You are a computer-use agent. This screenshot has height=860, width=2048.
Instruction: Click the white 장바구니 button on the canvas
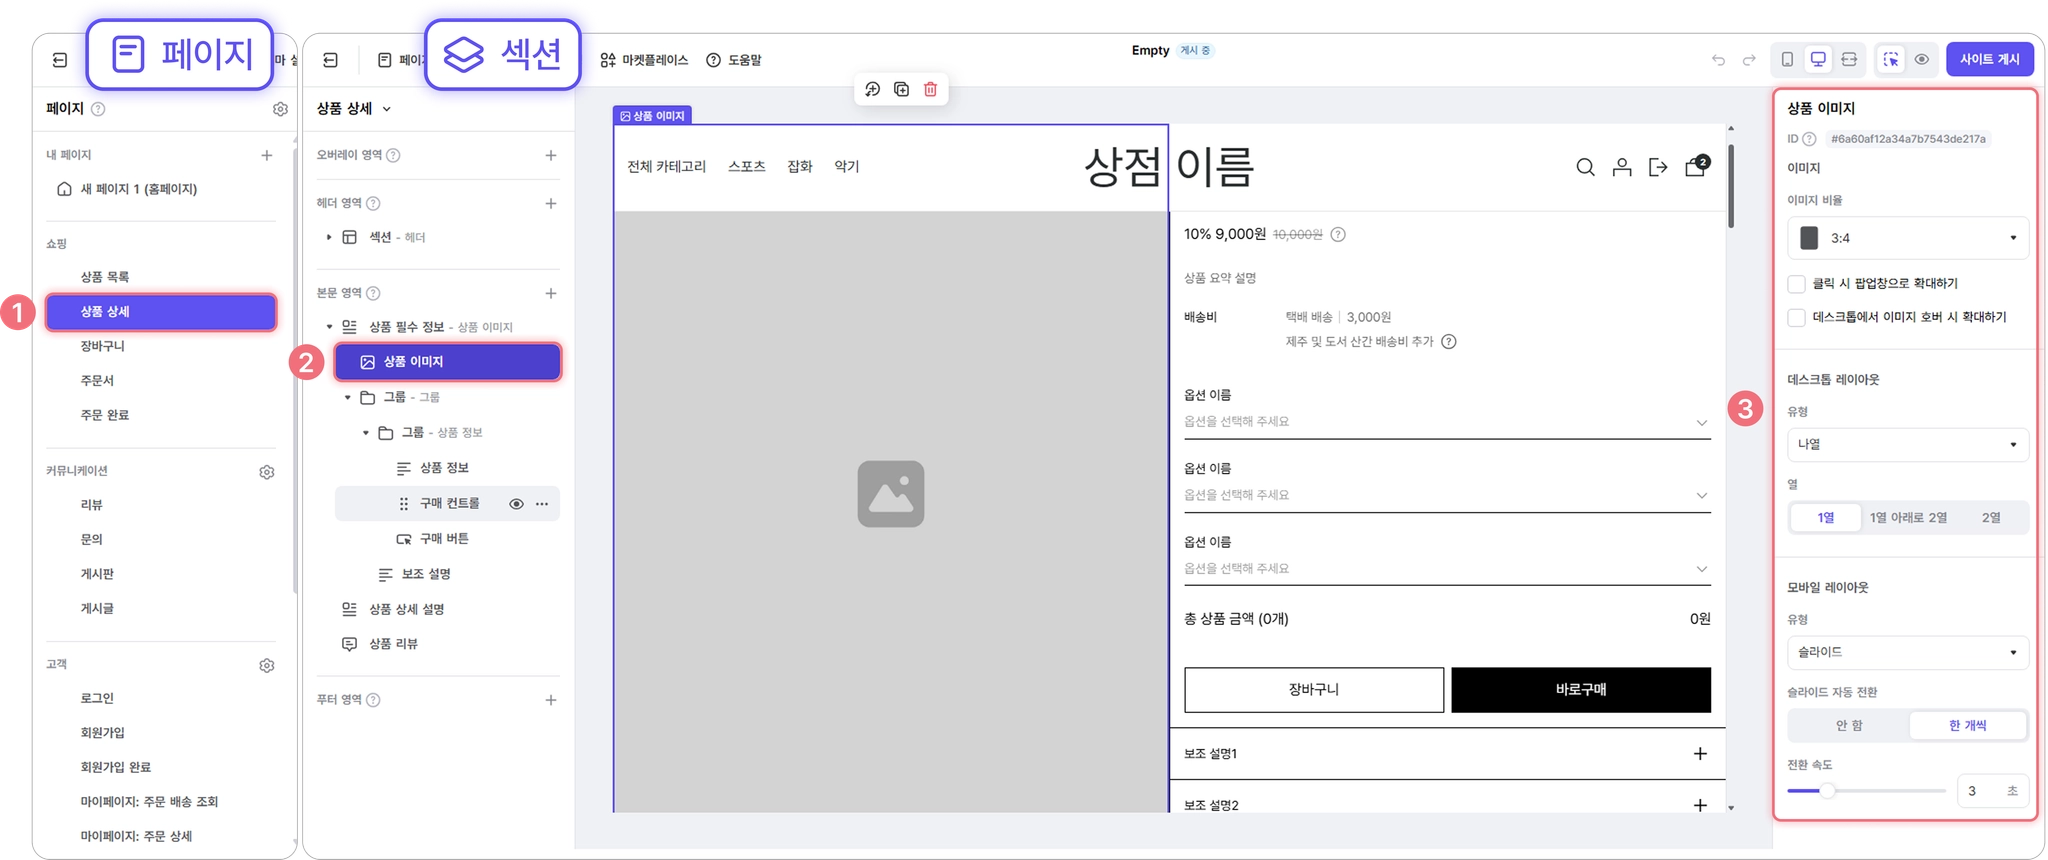point(1314,690)
